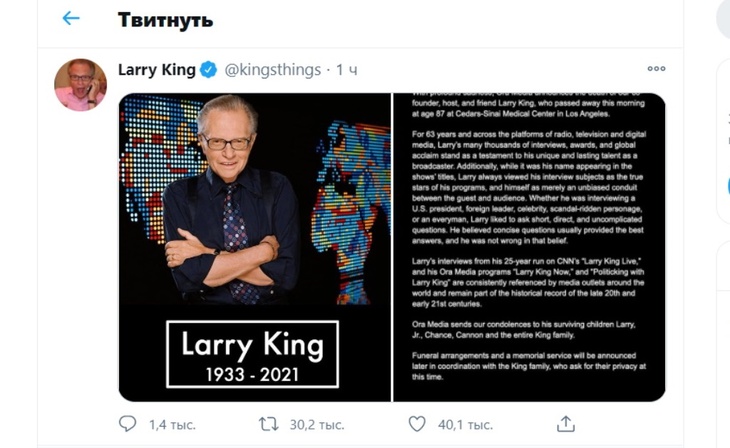Click the blue verified badge
This screenshot has width=730, height=448.
[208, 70]
